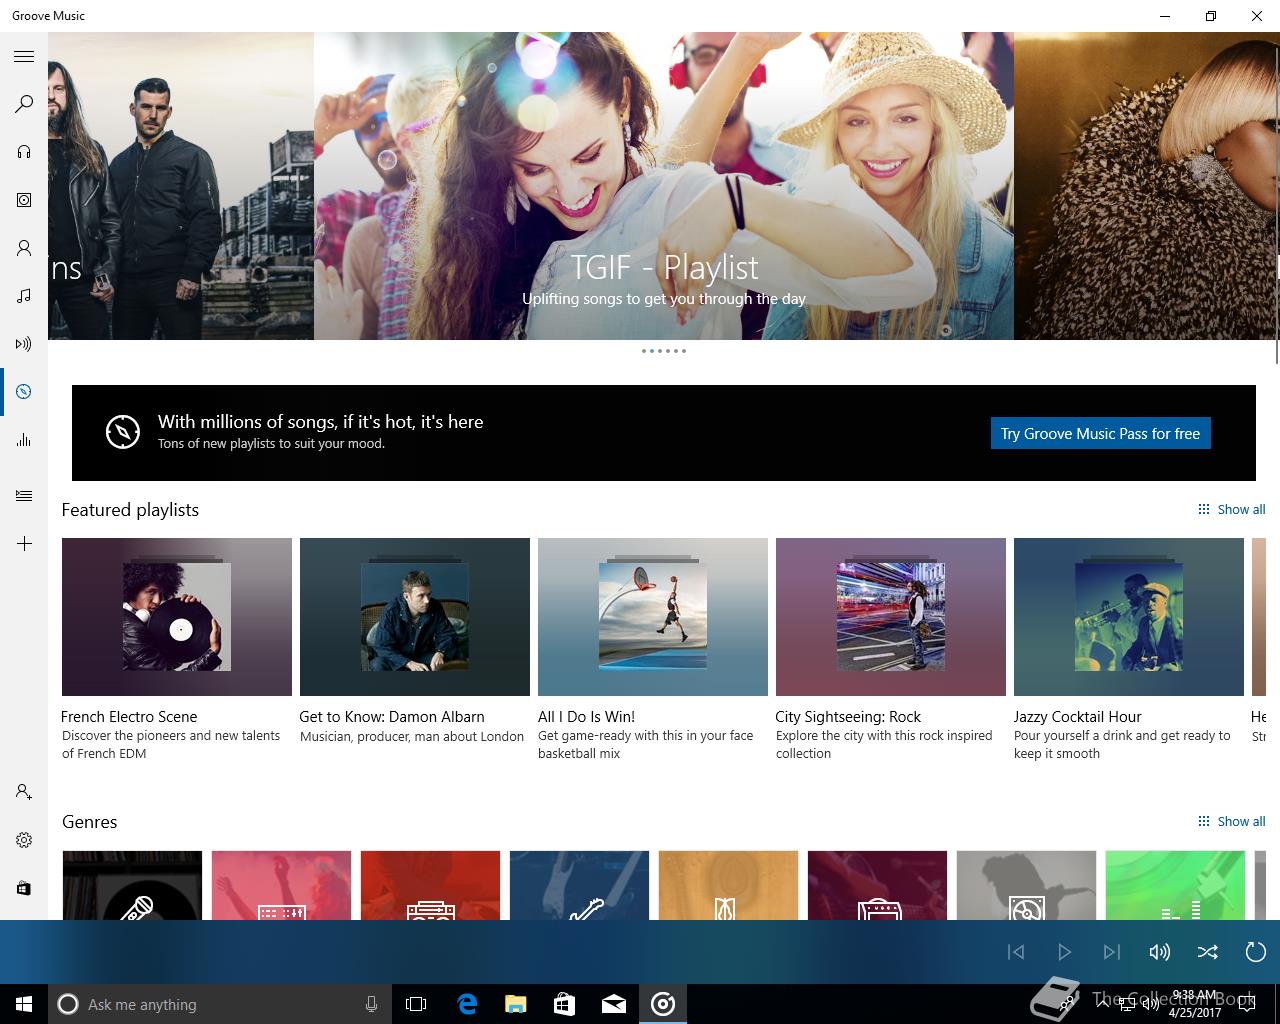Open Artists via the person icon
Viewport: 1280px width, 1024px height.
click(x=24, y=248)
